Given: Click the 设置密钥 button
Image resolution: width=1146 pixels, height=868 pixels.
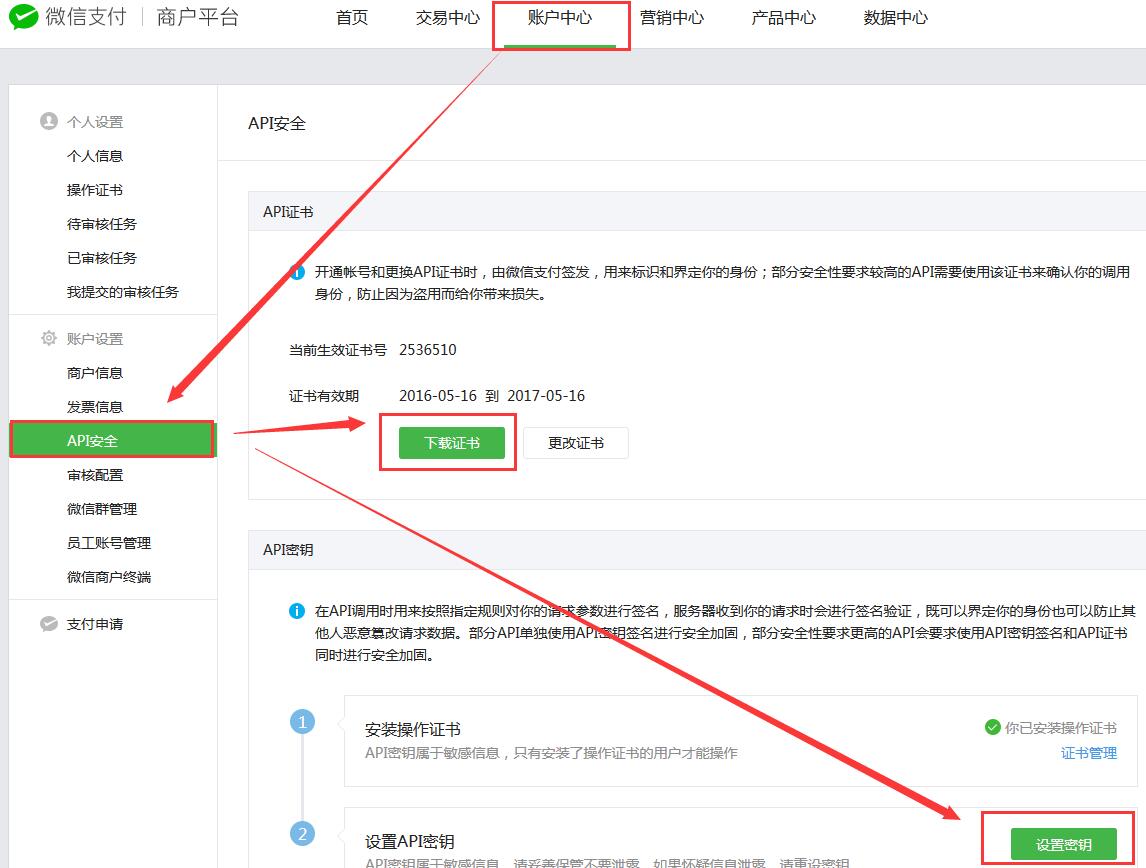Looking at the screenshot, I should [x=1063, y=845].
